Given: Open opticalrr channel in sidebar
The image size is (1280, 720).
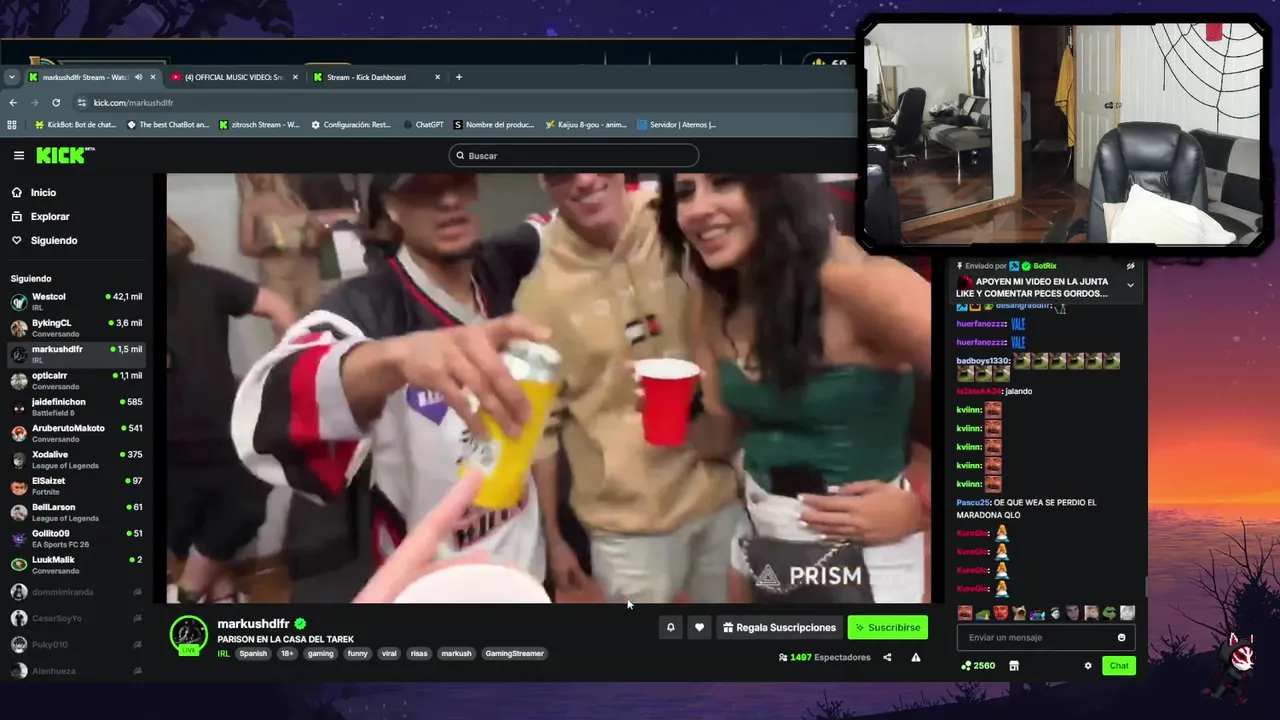Looking at the screenshot, I should click(x=77, y=380).
